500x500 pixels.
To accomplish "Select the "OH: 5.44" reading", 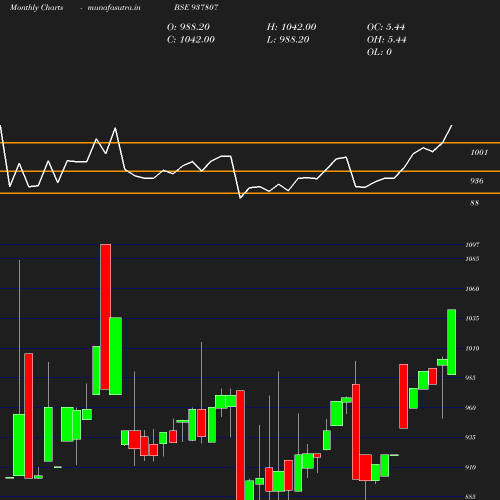I will click(x=387, y=40).
